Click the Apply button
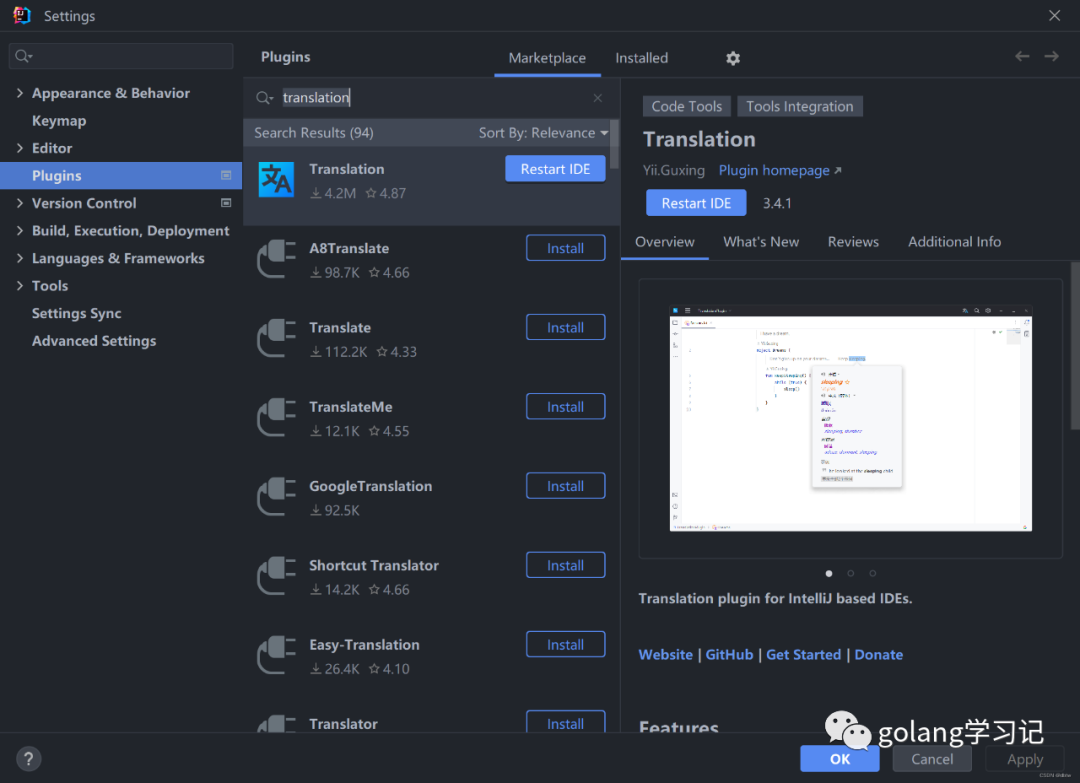The image size is (1080, 783). (x=1025, y=759)
